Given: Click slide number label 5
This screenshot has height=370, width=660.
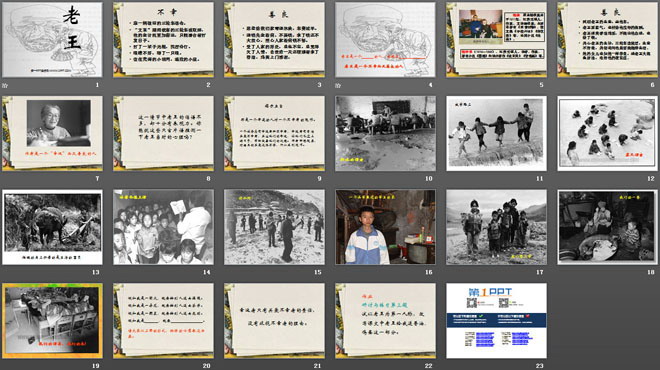Looking at the screenshot, I should pos(541,85).
